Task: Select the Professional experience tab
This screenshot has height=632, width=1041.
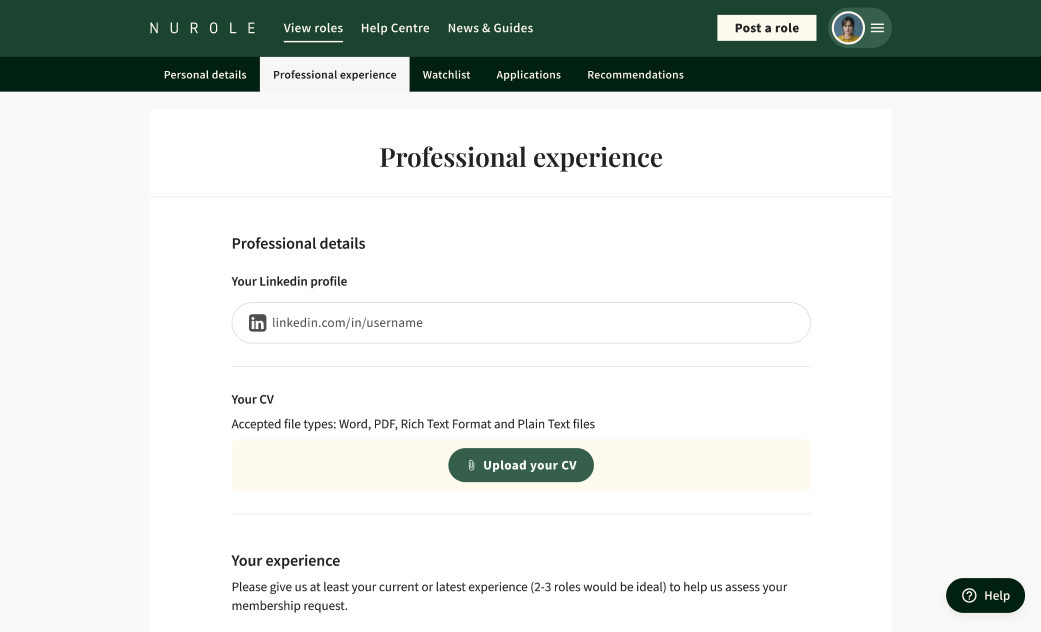Action: coord(335,74)
